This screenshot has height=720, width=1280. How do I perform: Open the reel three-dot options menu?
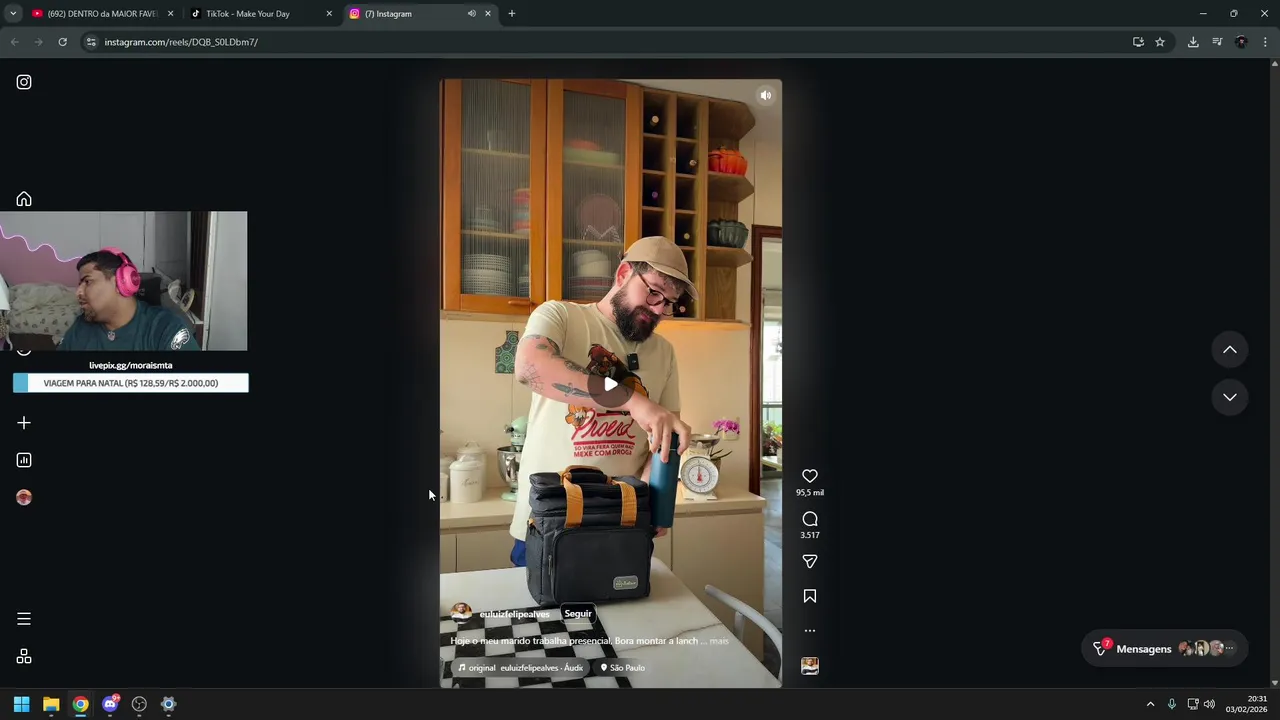(x=810, y=631)
